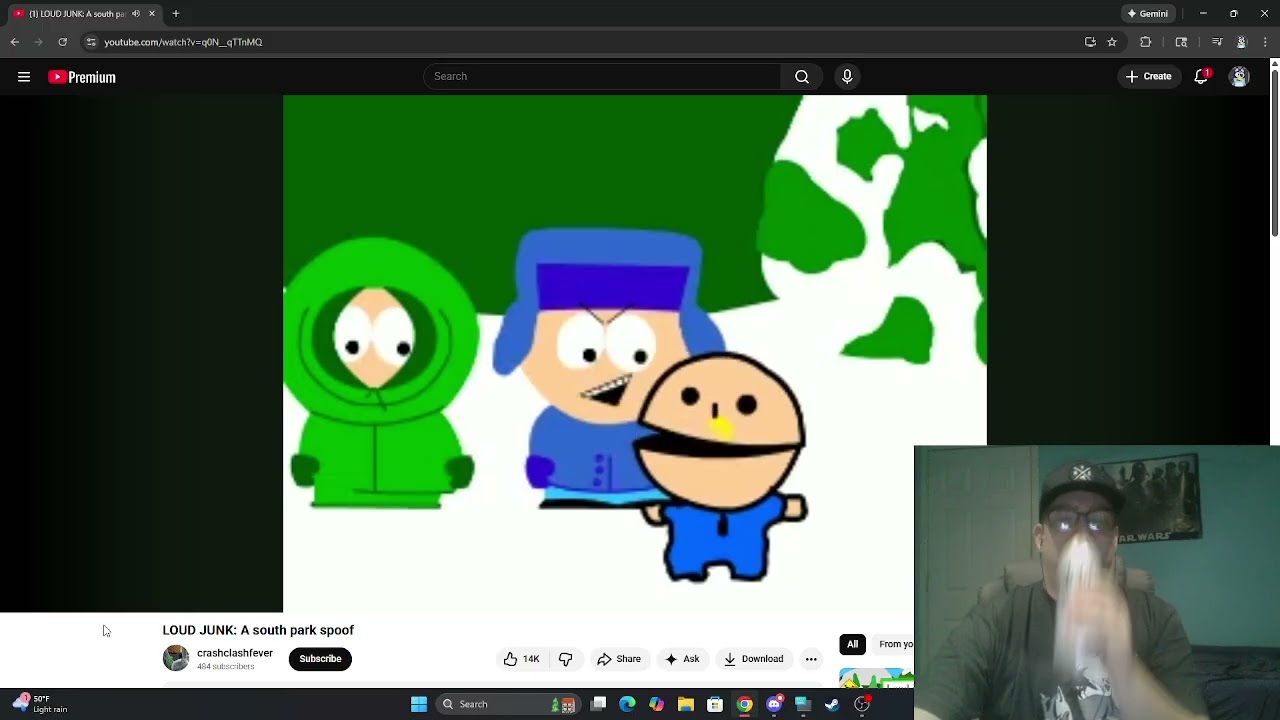Close the LOUD JUNK browser tab
Image resolution: width=1280 pixels, height=720 pixels.
[x=152, y=14]
